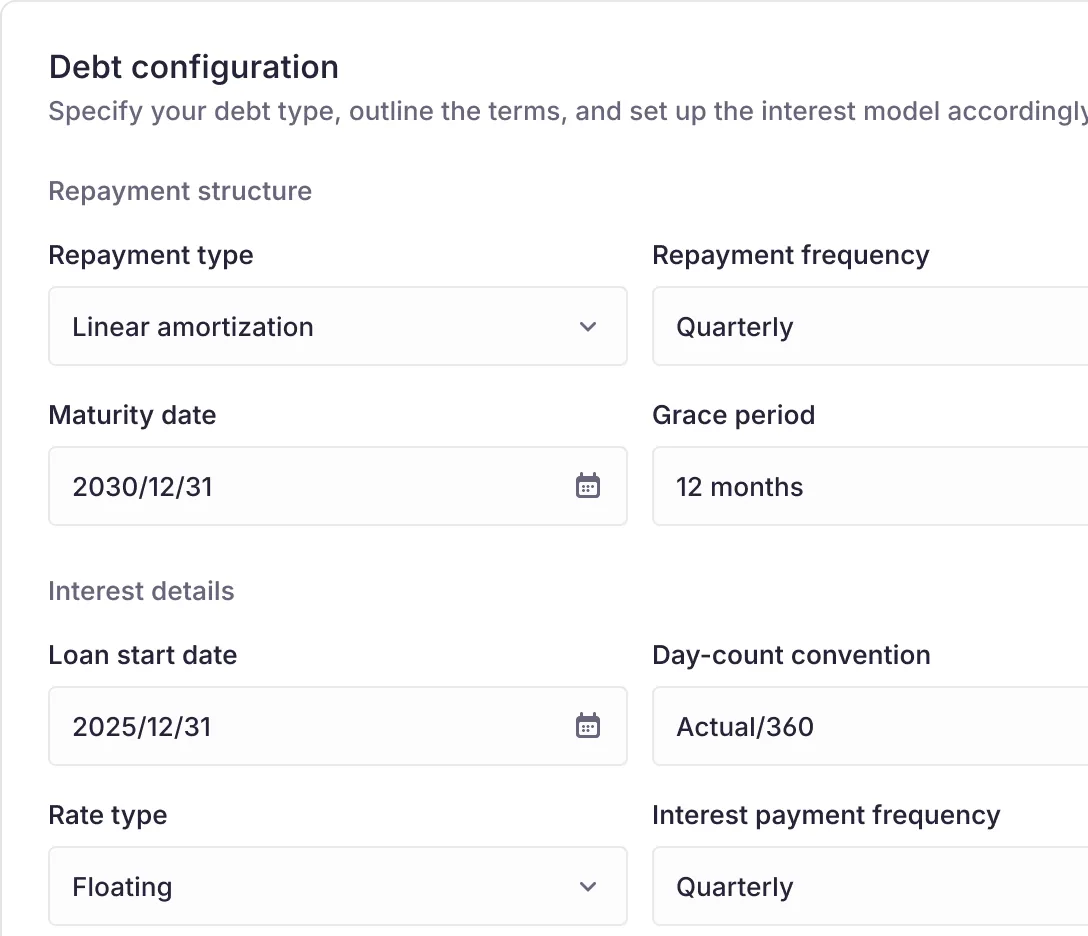Expand the Floating rate type dropdown
This screenshot has width=1088, height=936.
[x=320, y=887]
